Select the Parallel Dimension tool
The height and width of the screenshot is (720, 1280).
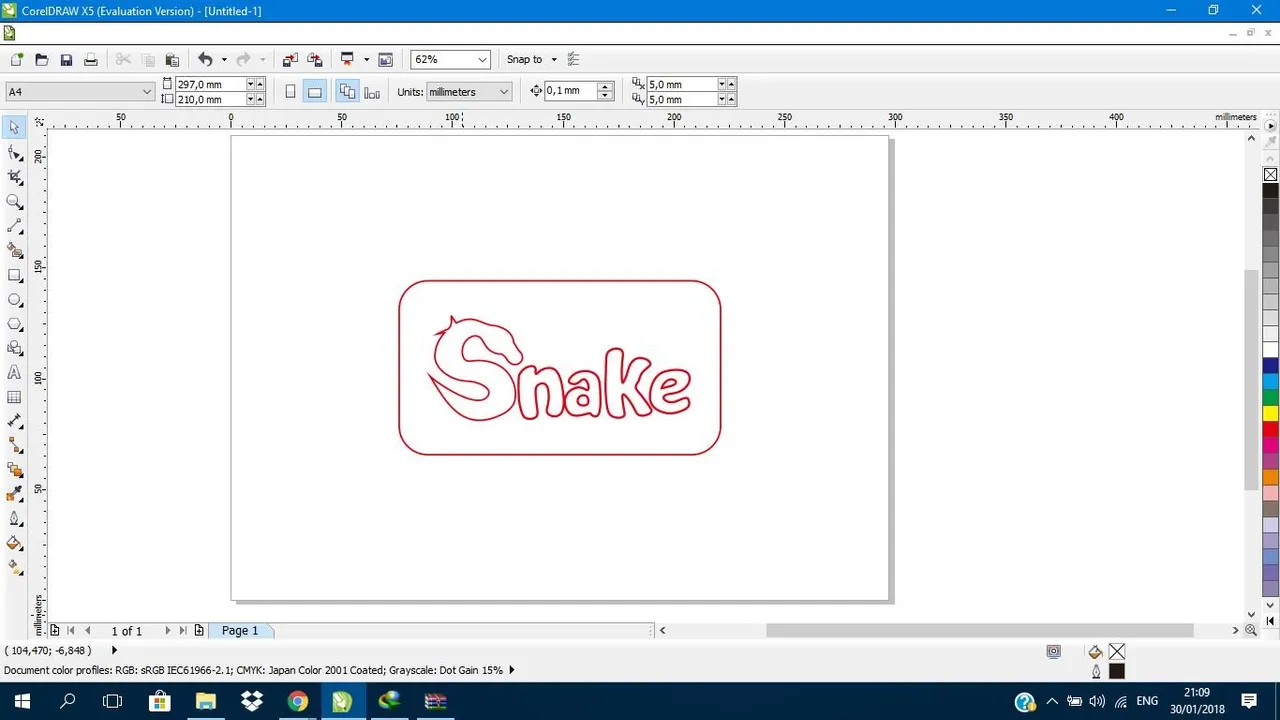click(x=14, y=421)
